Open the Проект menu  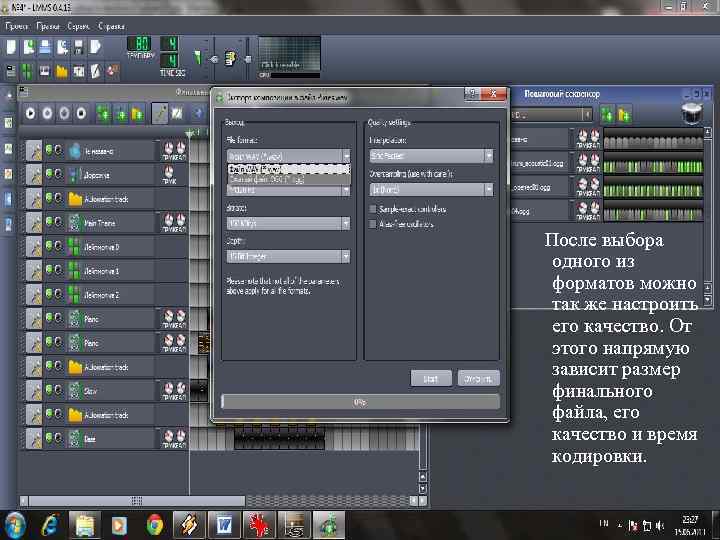coord(17,27)
